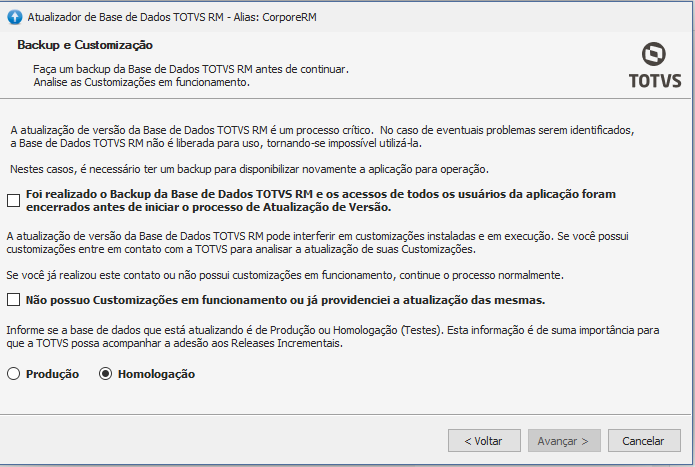Click the Avançar button
The height and width of the screenshot is (467, 695).
(564, 440)
